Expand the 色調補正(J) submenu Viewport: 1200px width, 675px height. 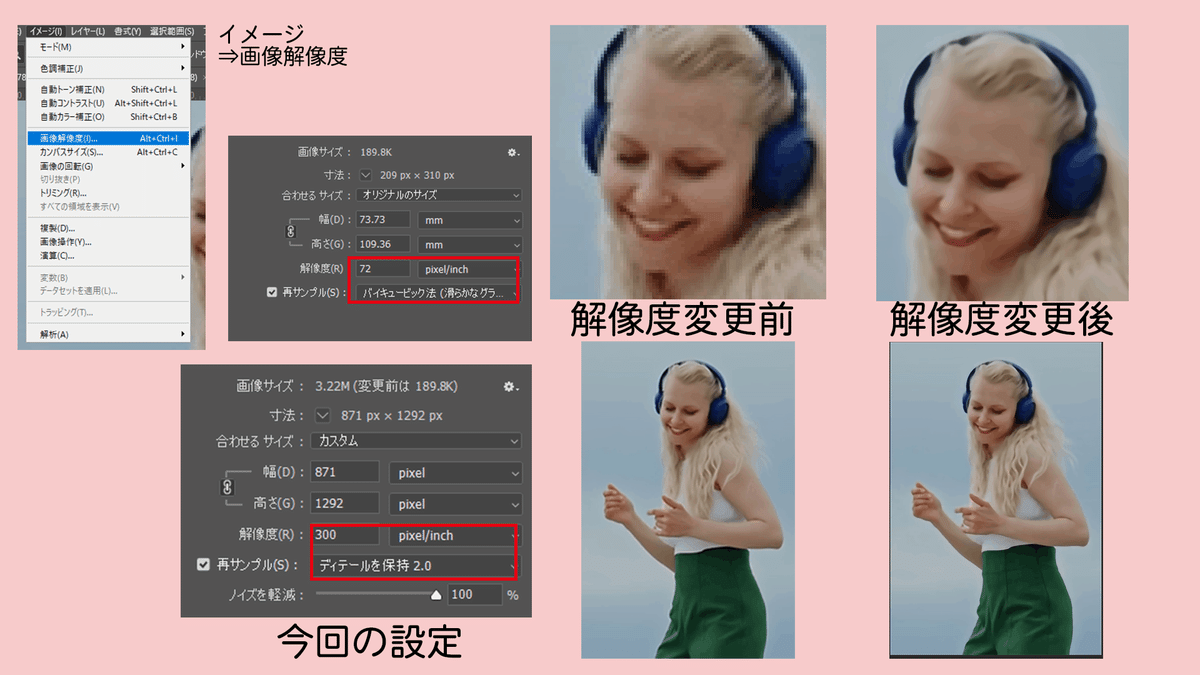(x=108, y=68)
